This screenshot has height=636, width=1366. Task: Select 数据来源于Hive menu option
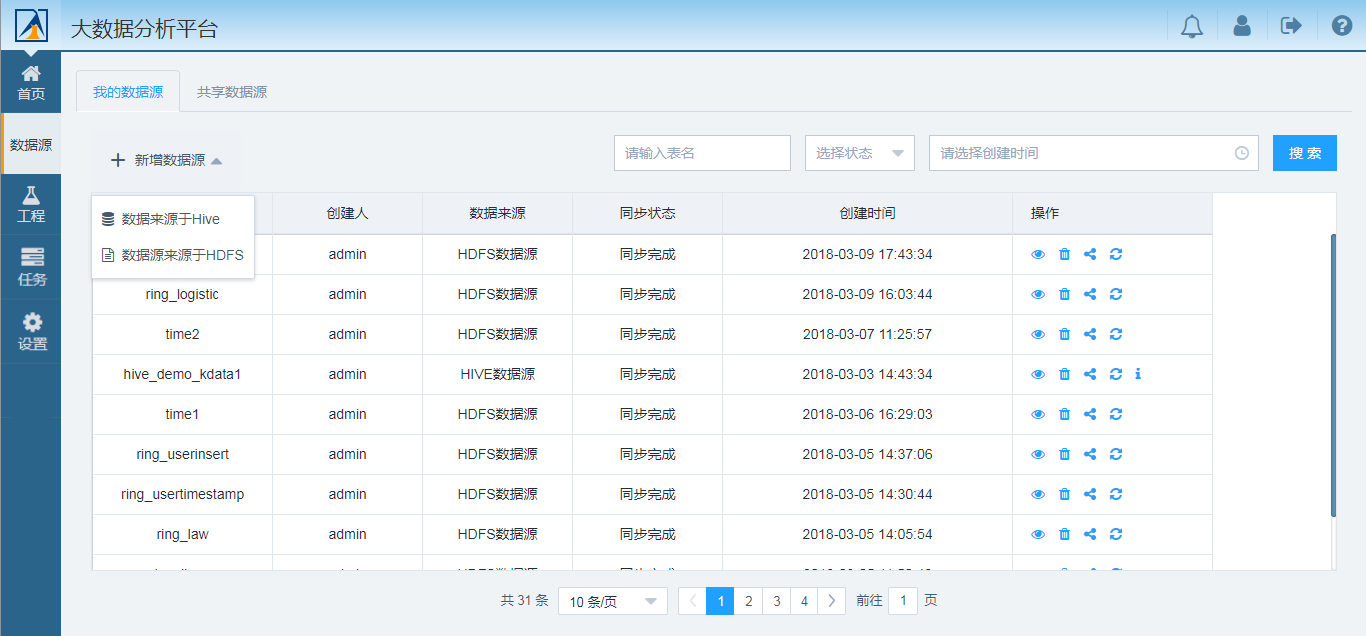pos(171,219)
